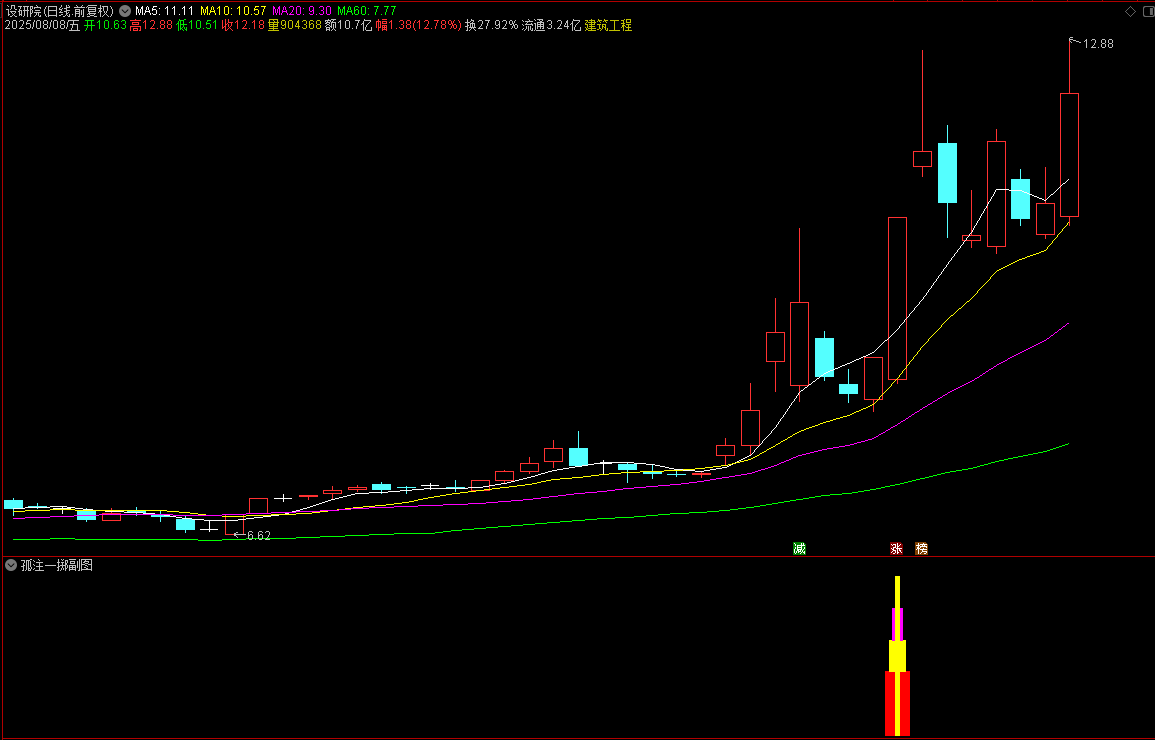Click the 孤注一掷副图 sub-chart title

pos(57,565)
